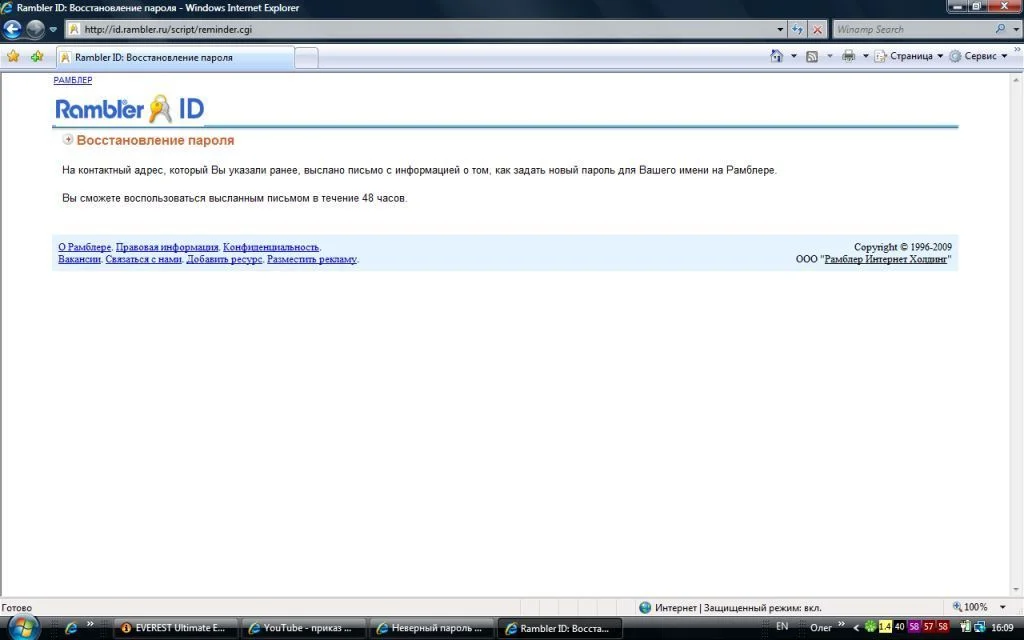Click the Copyright © 1996-2009 text
The width and height of the screenshot is (1024, 640).
coord(903,247)
